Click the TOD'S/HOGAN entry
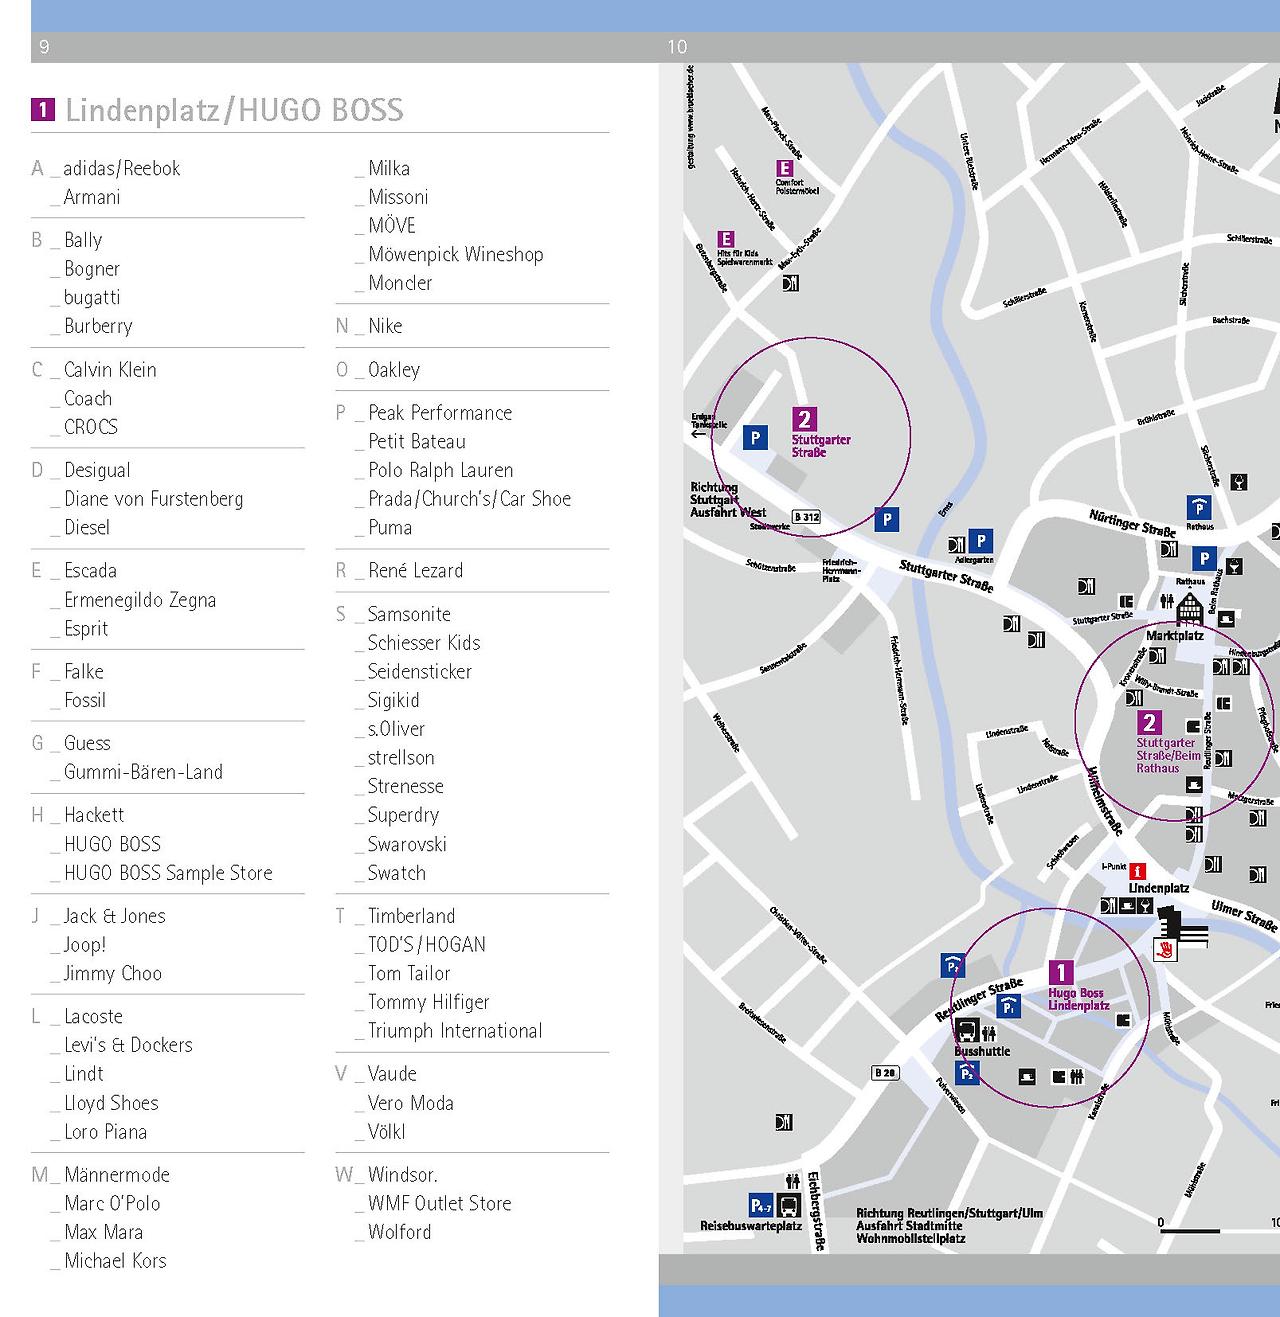The width and height of the screenshot is (1280, 1317). (x=427, y=945)
